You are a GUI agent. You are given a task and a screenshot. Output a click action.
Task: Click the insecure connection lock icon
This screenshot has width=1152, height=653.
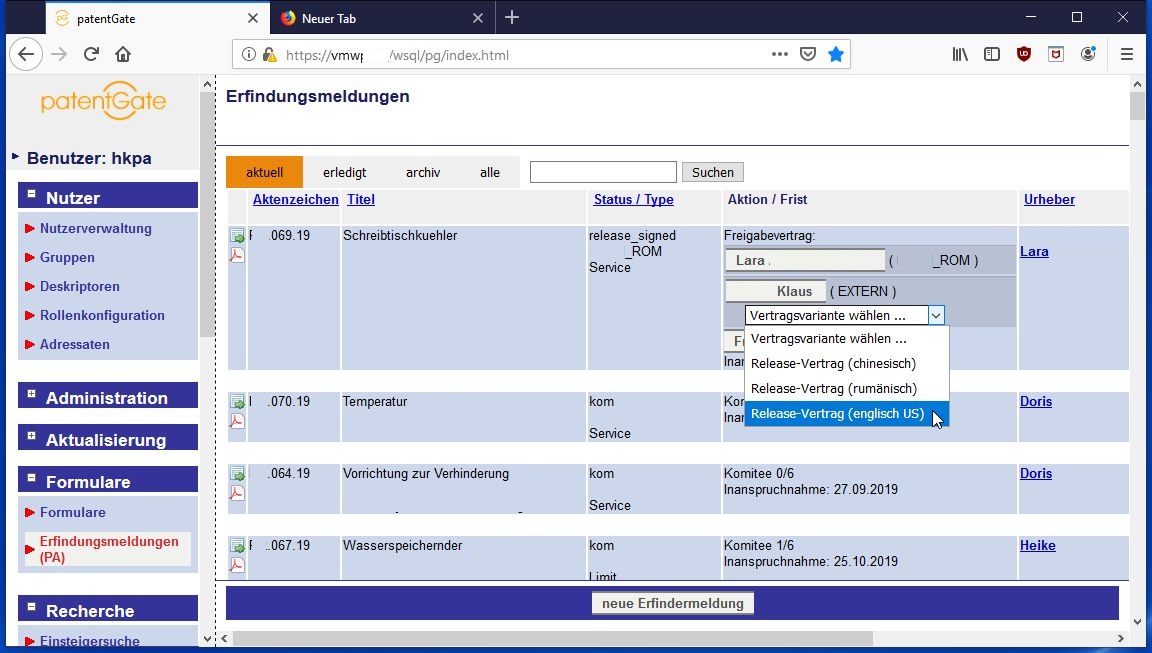(x=269, y=54)
